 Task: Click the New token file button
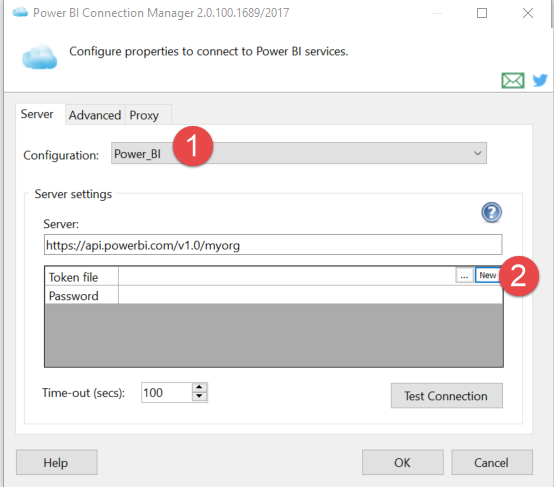487,275
